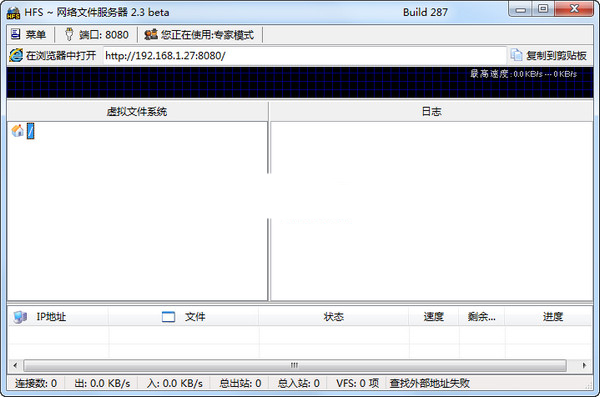Click the bandwidth speed graph
This screenshot has width=600, height=397.
coord(300,83)
